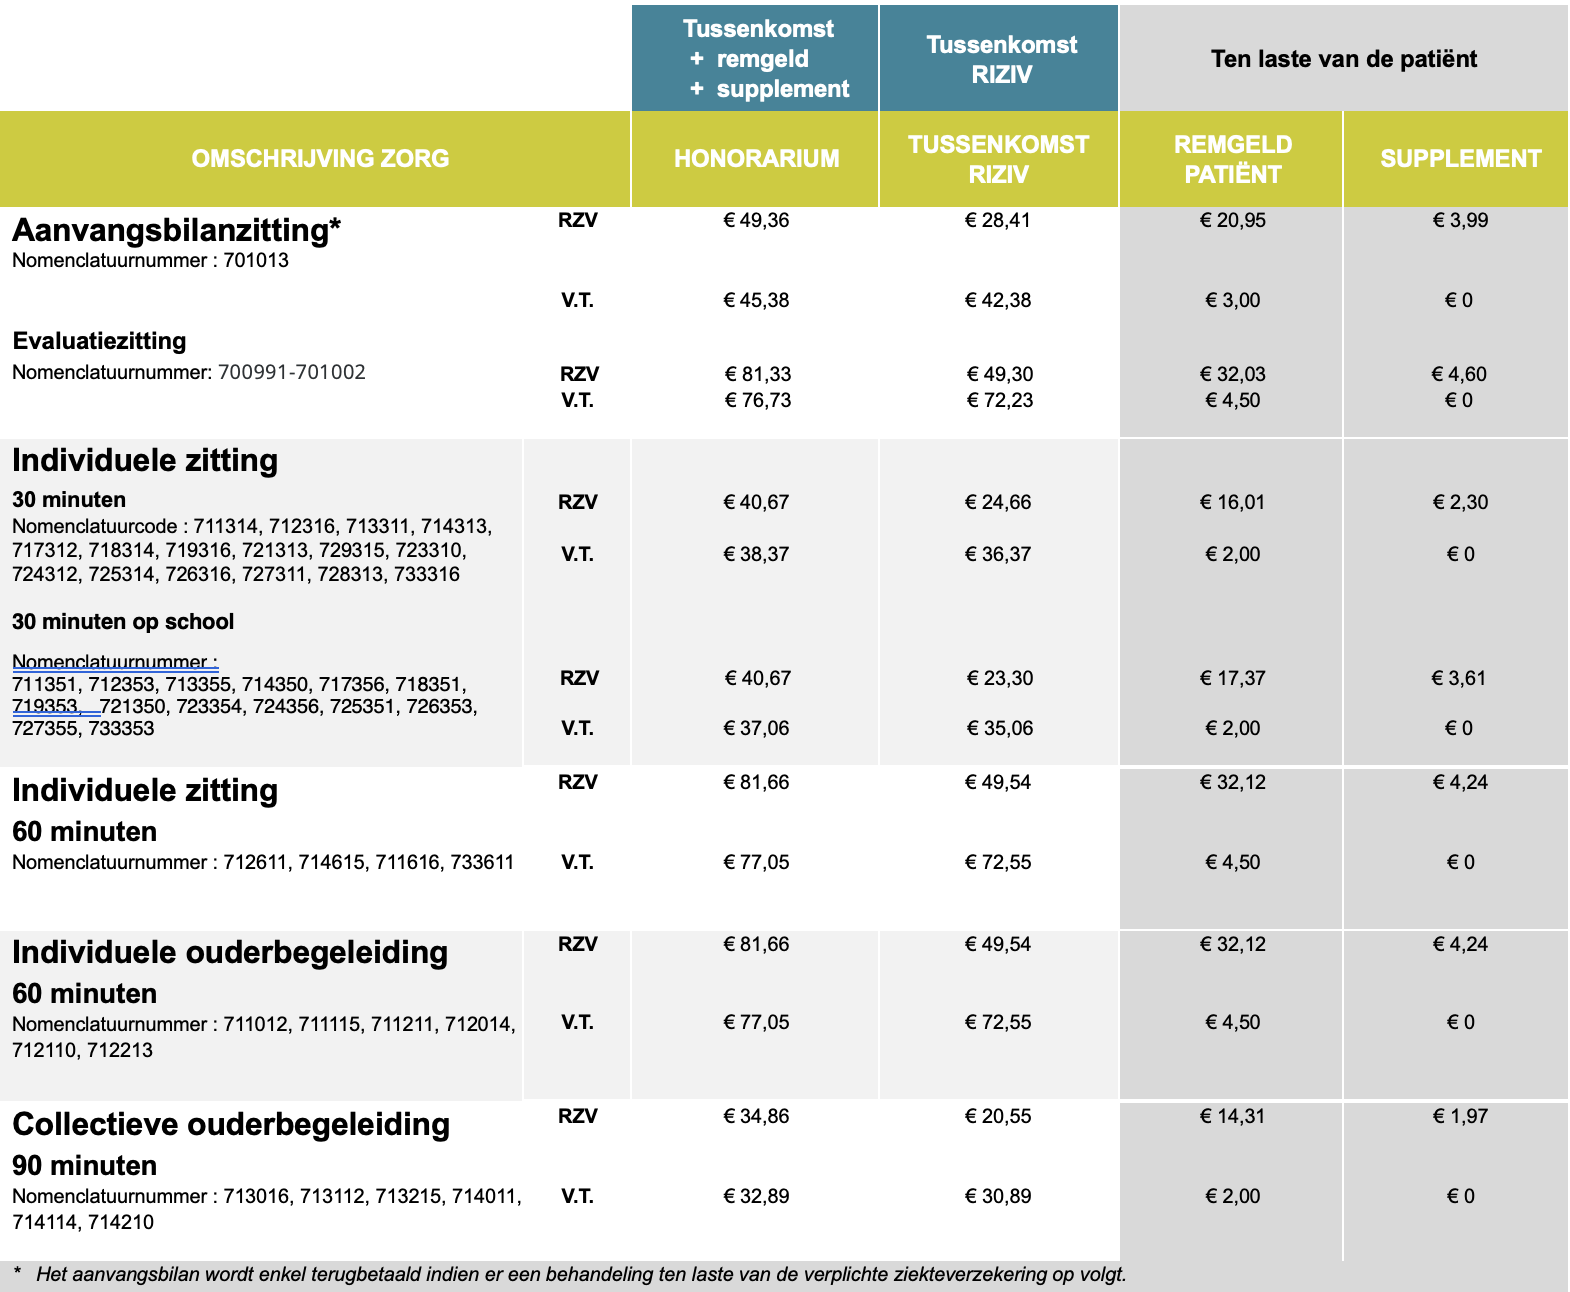Select the € 3,99 supplement value
This screenshot has width=1570, height=1292.
click(1460, 221)
